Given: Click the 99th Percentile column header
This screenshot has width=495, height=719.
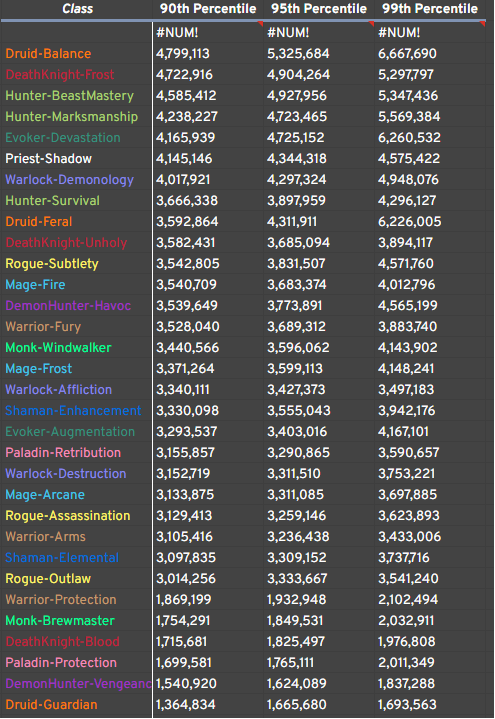Looking at the screenshot, I should pyautogui.click(x=430, y=9).
